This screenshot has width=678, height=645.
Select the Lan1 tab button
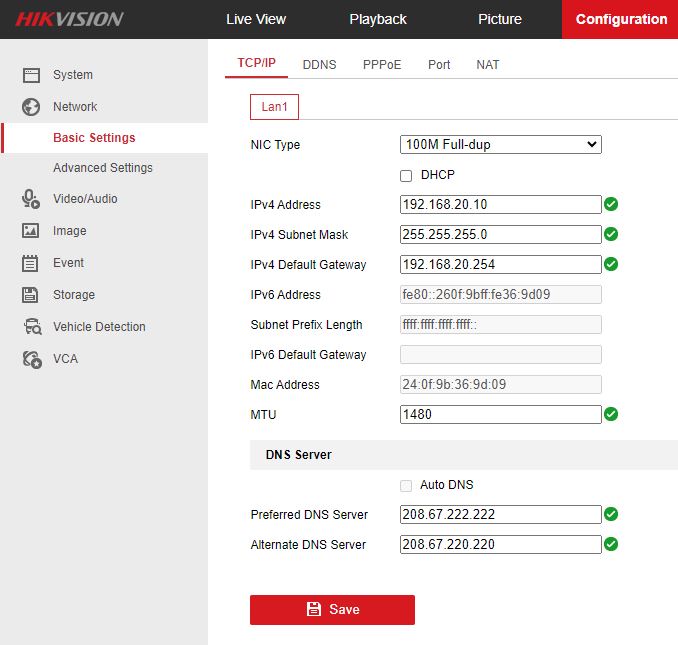274,106
